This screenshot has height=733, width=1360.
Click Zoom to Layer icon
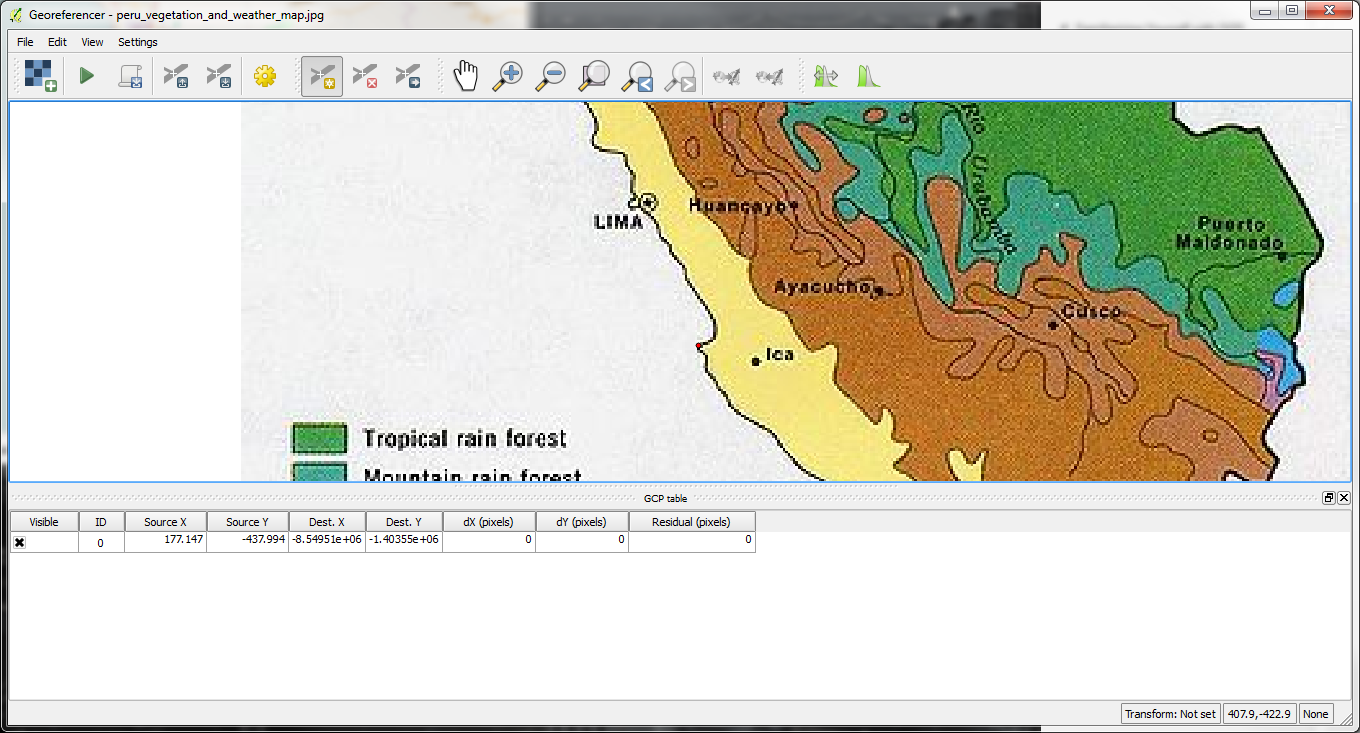(595, 76)
